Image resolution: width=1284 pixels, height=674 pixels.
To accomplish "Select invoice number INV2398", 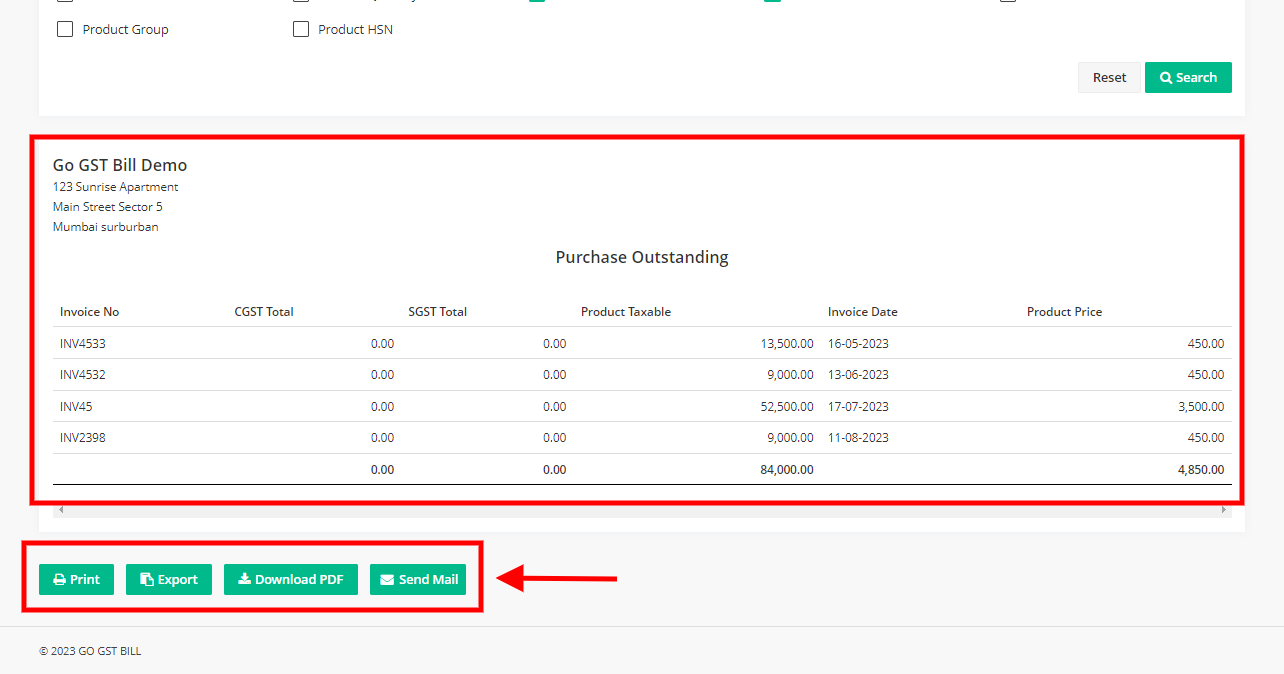I will [83, 438].
